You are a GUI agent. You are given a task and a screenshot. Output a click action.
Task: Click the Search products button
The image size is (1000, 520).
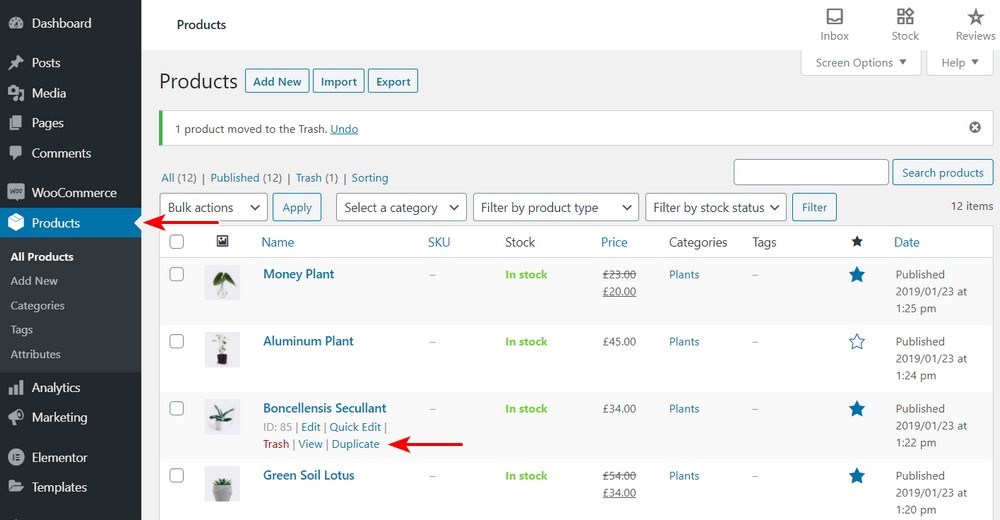943,172
